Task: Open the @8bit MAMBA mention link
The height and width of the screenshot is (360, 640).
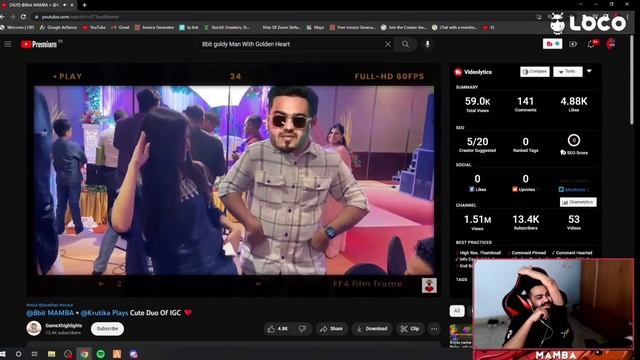Action: (50, 313)
